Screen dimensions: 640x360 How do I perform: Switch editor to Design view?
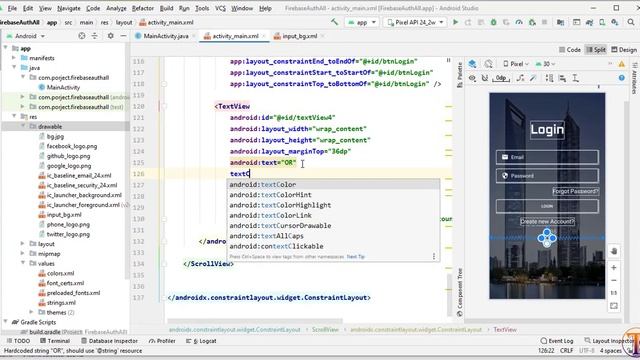624,49
